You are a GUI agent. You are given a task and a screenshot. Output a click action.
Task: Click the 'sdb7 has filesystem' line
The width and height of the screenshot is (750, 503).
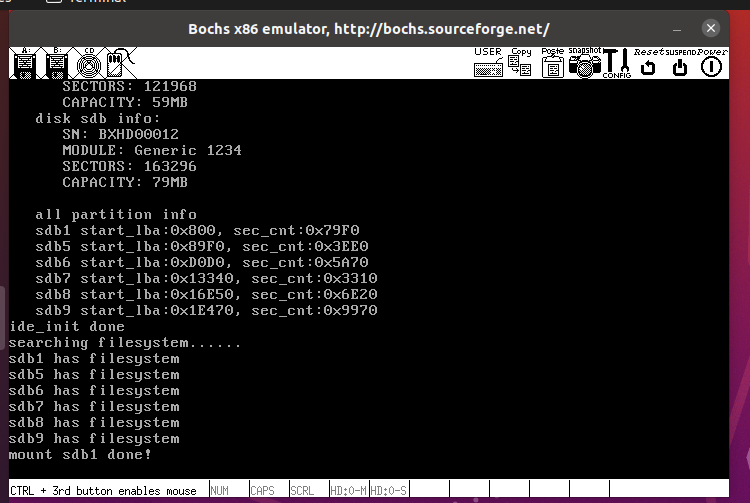pos(94,406)
